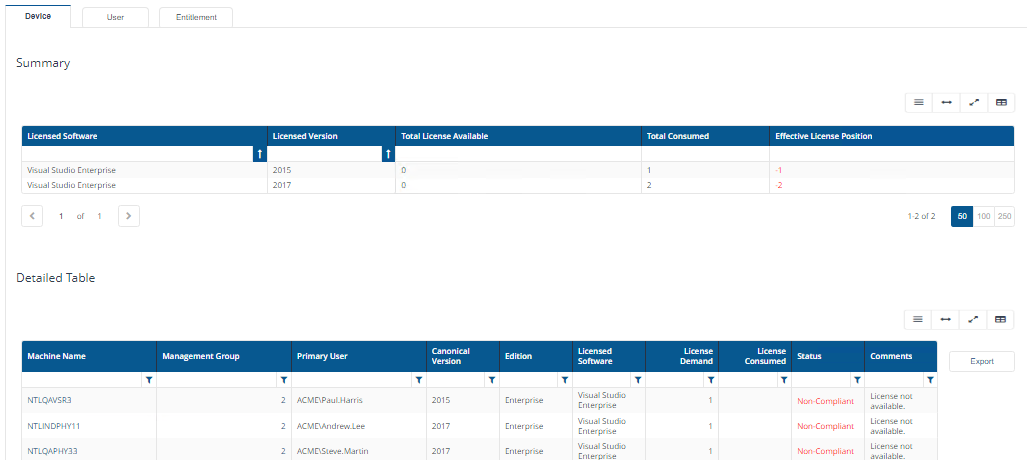Click Summary table column layout grid icon
This screenshot has width=1027, height=460.
click(x=1001, y=102)
